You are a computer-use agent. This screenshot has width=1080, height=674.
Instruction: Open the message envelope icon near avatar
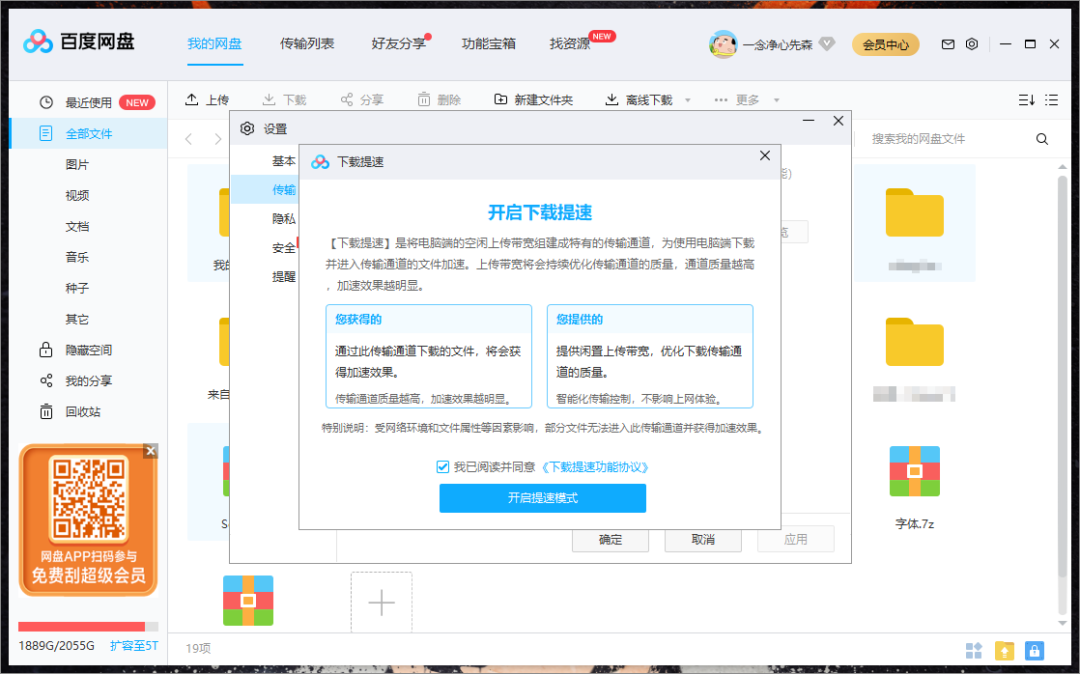click(946, 44)
